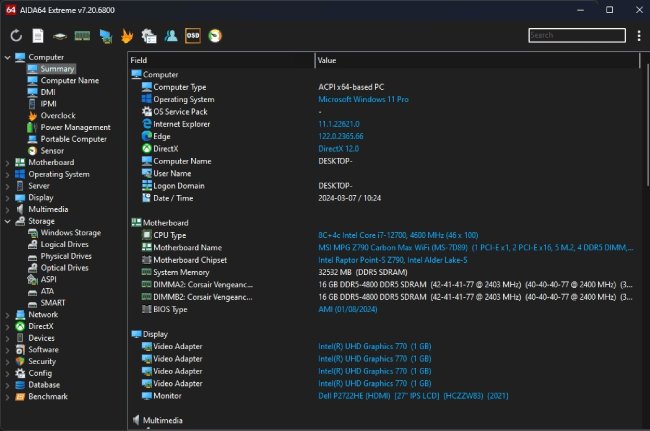Image resolution: width=650 pixels, height=431 pixels.
Task: Click the 8C+4c Intel Core i7-12700 link
Action: point(398,235)
